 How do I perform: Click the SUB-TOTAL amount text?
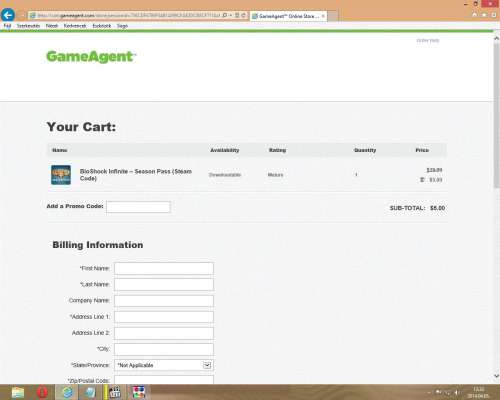[437, 208]
